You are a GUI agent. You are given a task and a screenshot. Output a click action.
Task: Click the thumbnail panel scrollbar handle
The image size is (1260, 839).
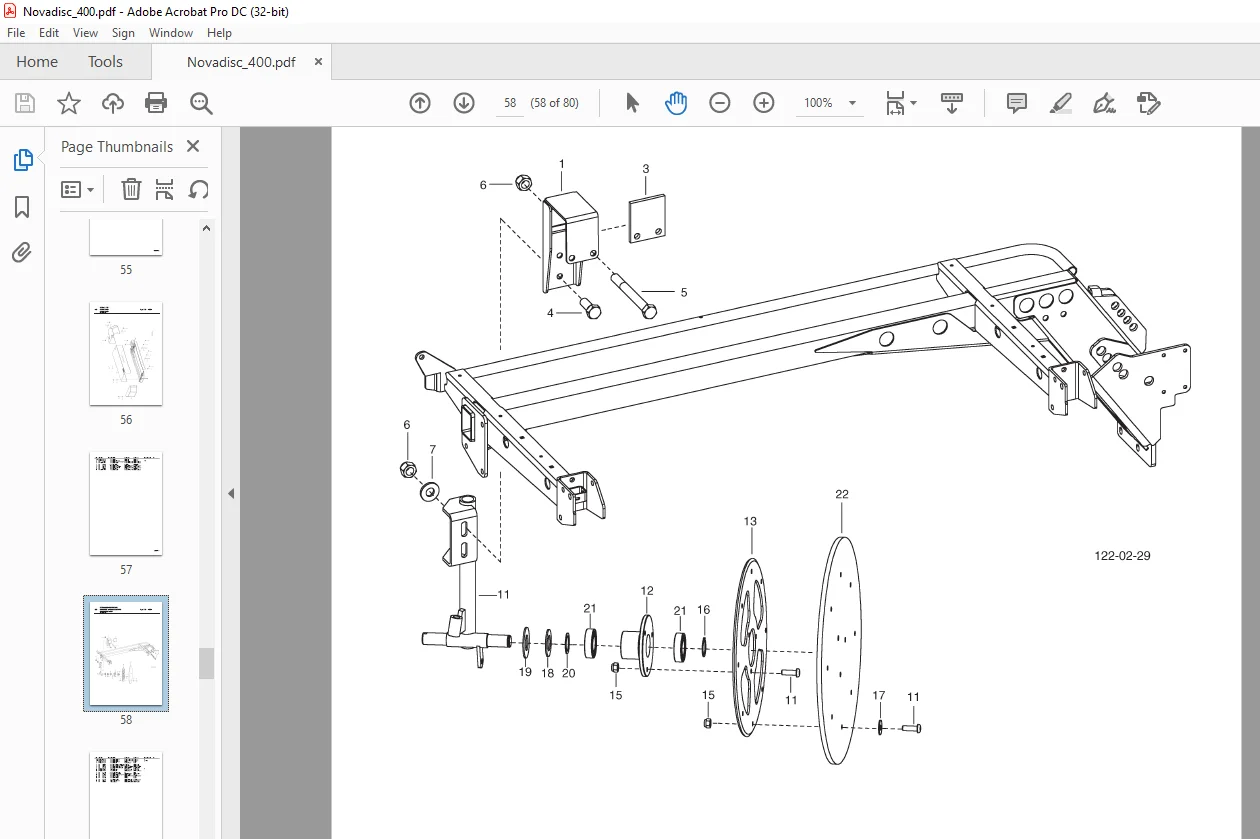pyautogui.click(x=207, y=663)
